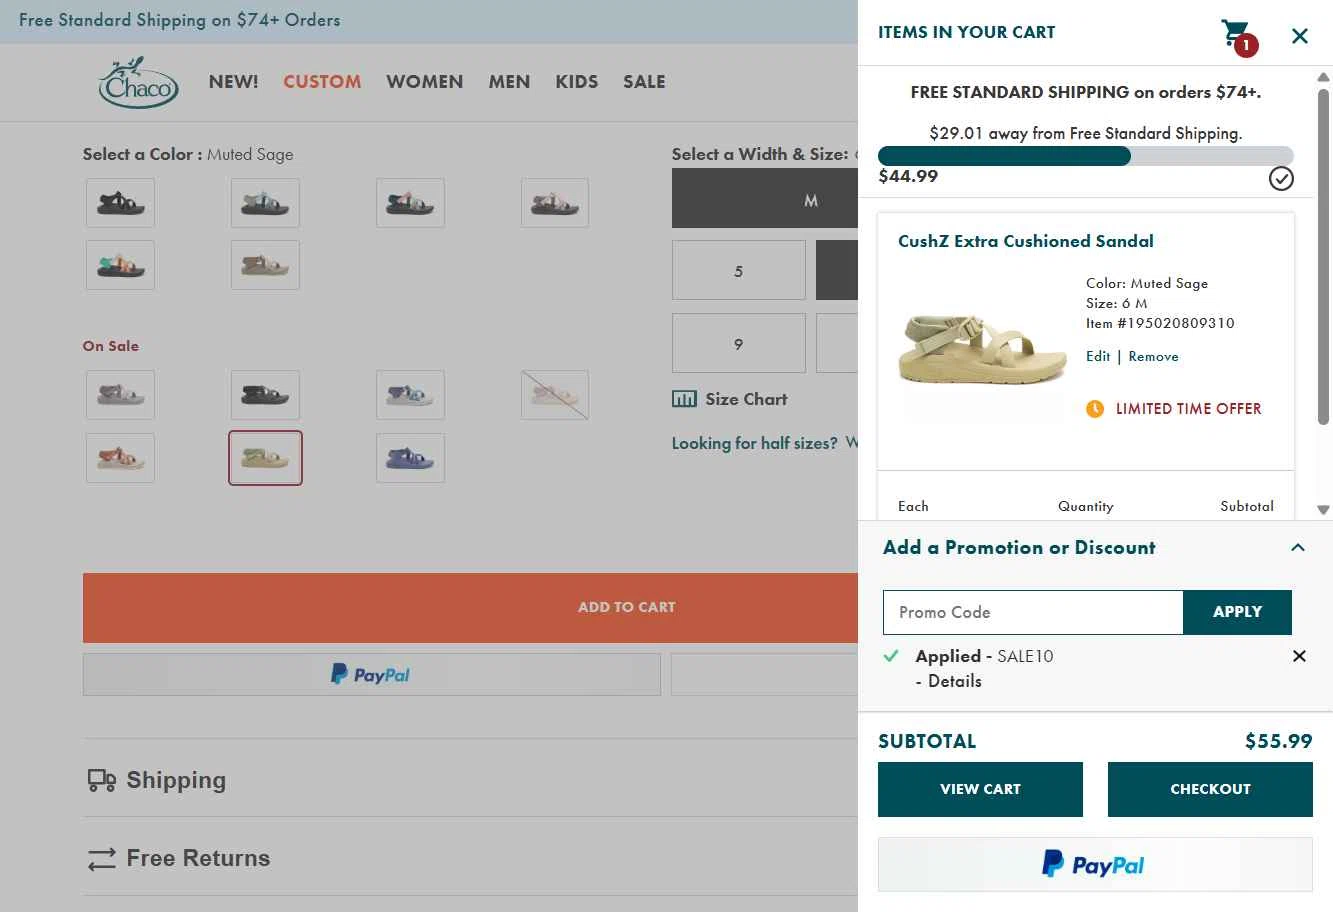Remove the applied SALE10 promo code
The height and width of the screenshot is (912, 1333).
click(x=1299, y=656)
